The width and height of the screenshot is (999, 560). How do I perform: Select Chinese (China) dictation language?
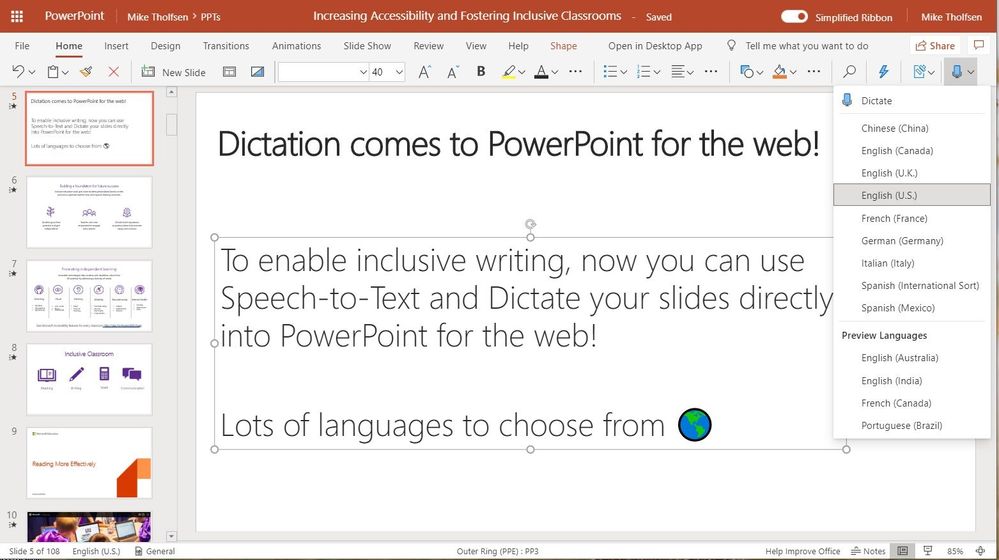click(x=912, y=128)
